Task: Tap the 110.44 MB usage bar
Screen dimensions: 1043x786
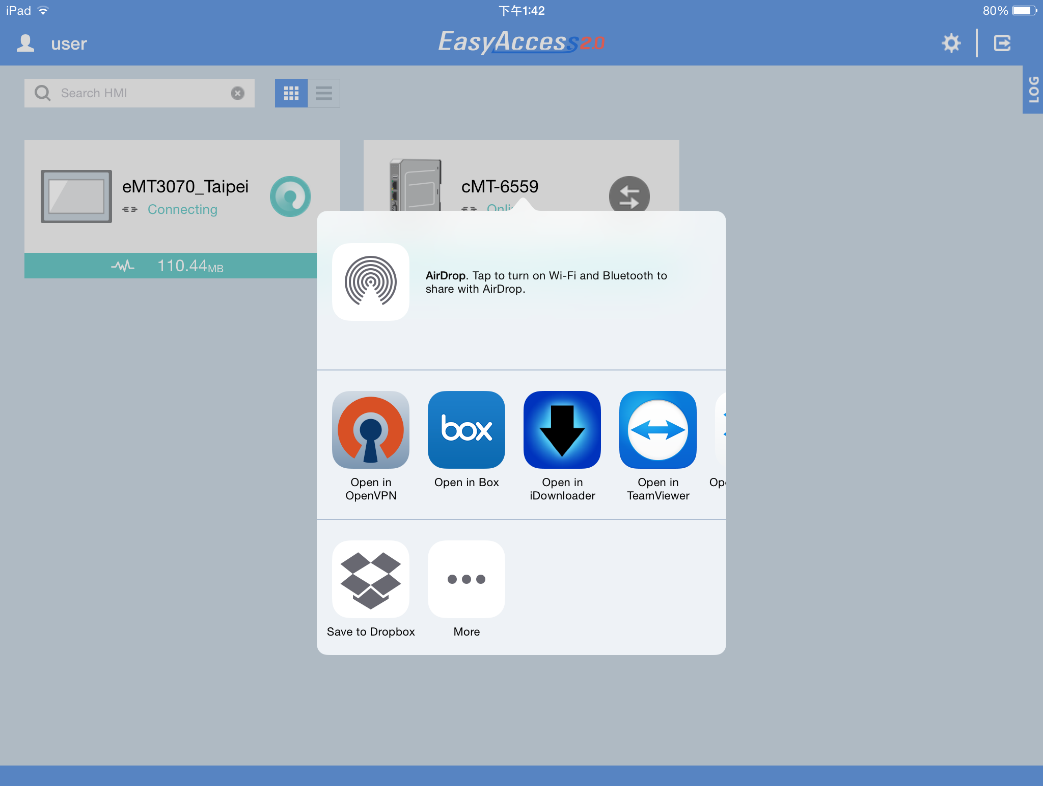Action: click(x=170, y=266)
